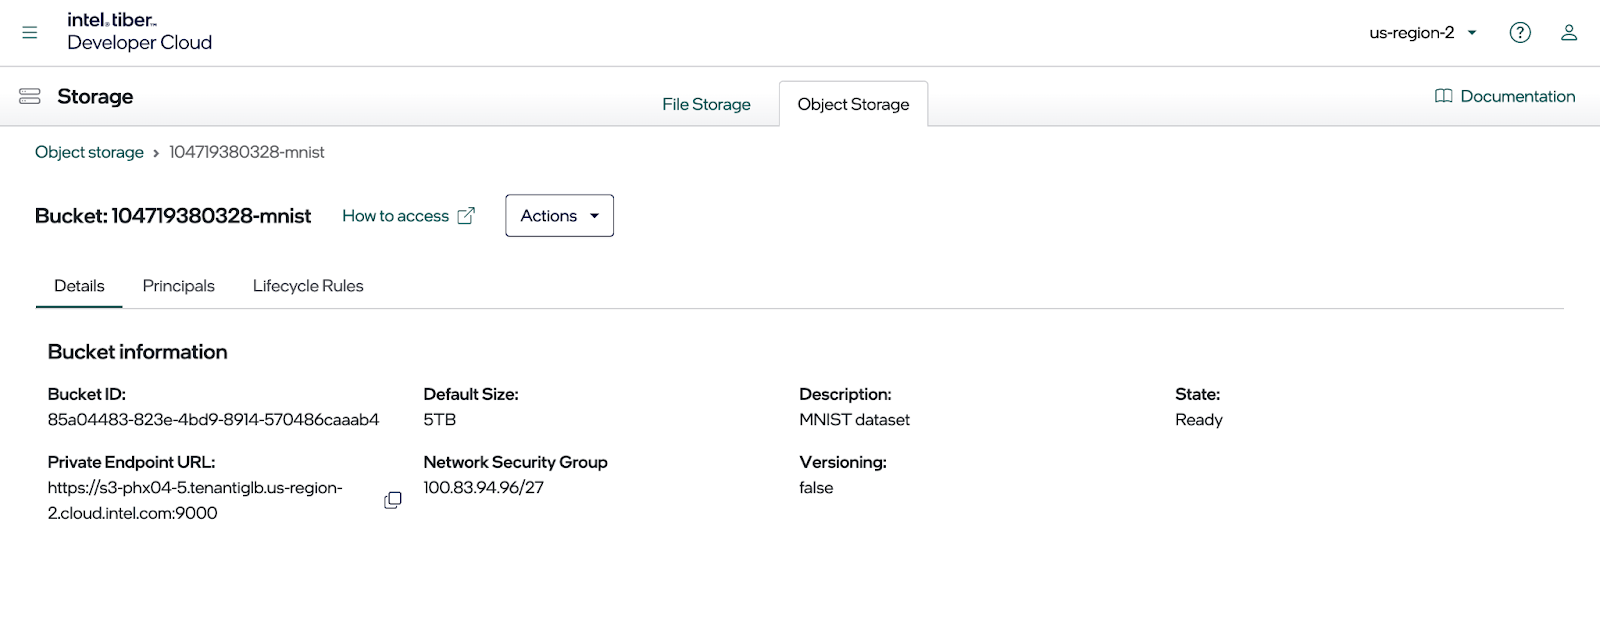Navigate to Object storage breadcrumb link
1600x633 pixels.
(89, 152)
